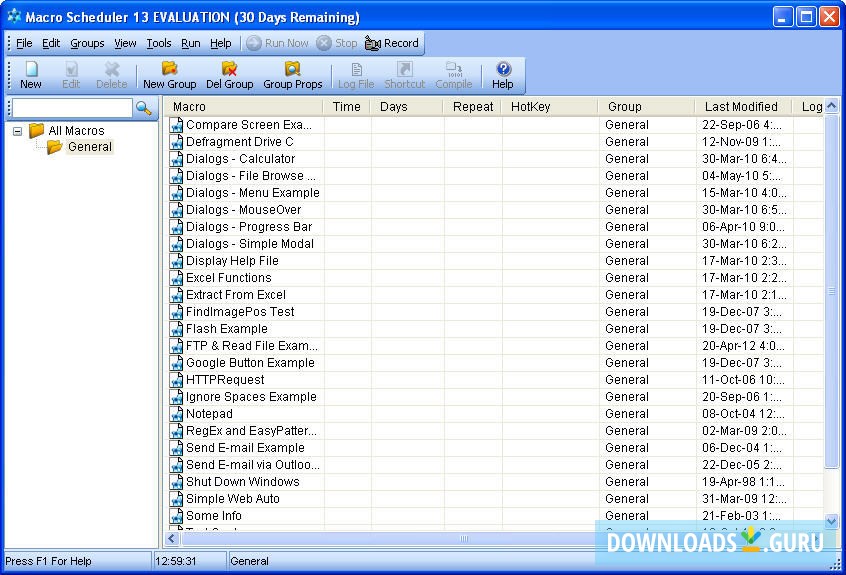
Task: Click the Stop button
Action: coord(337,43)
